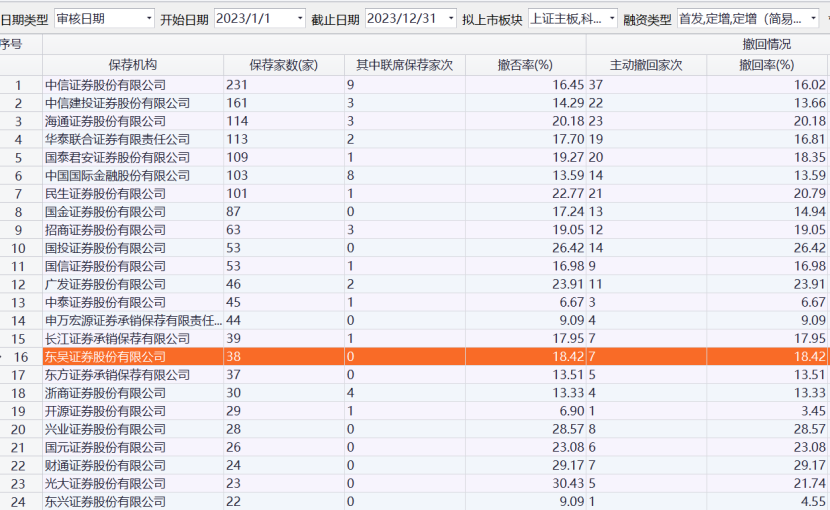This screenshot has width=830, height=510.
Task: Click row number 10 cell
Action: tap(18, 248)
